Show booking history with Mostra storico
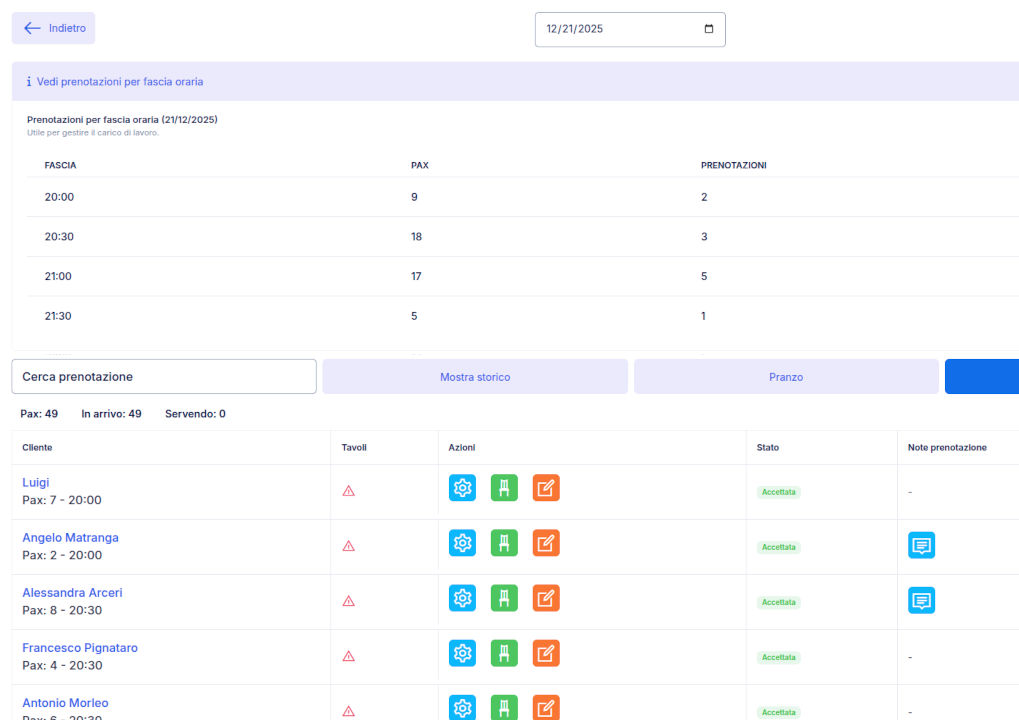This screenshot has width=1019, height=720. coord(475,376)
